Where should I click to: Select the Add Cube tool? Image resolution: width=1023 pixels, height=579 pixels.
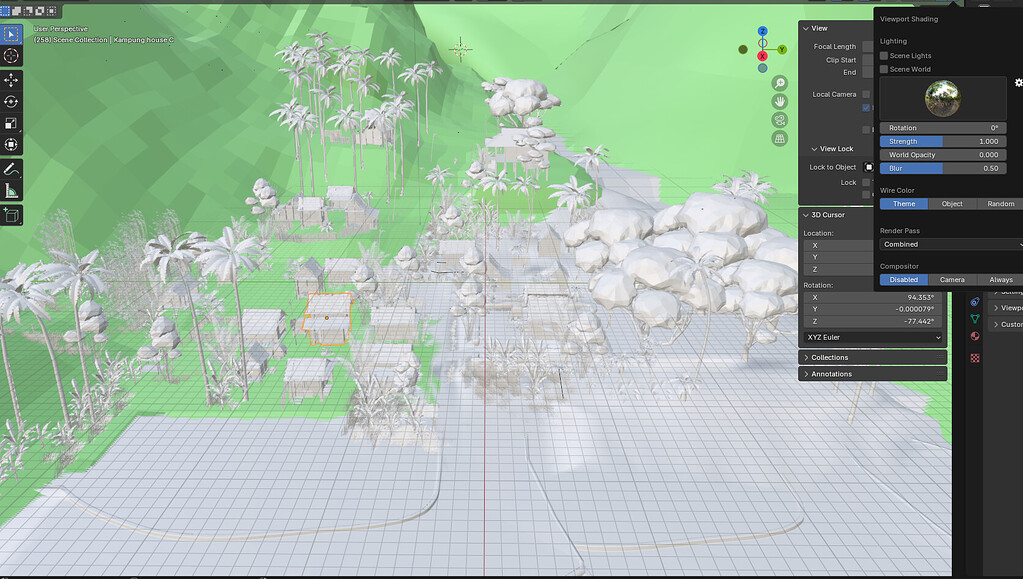coord(11,215)
